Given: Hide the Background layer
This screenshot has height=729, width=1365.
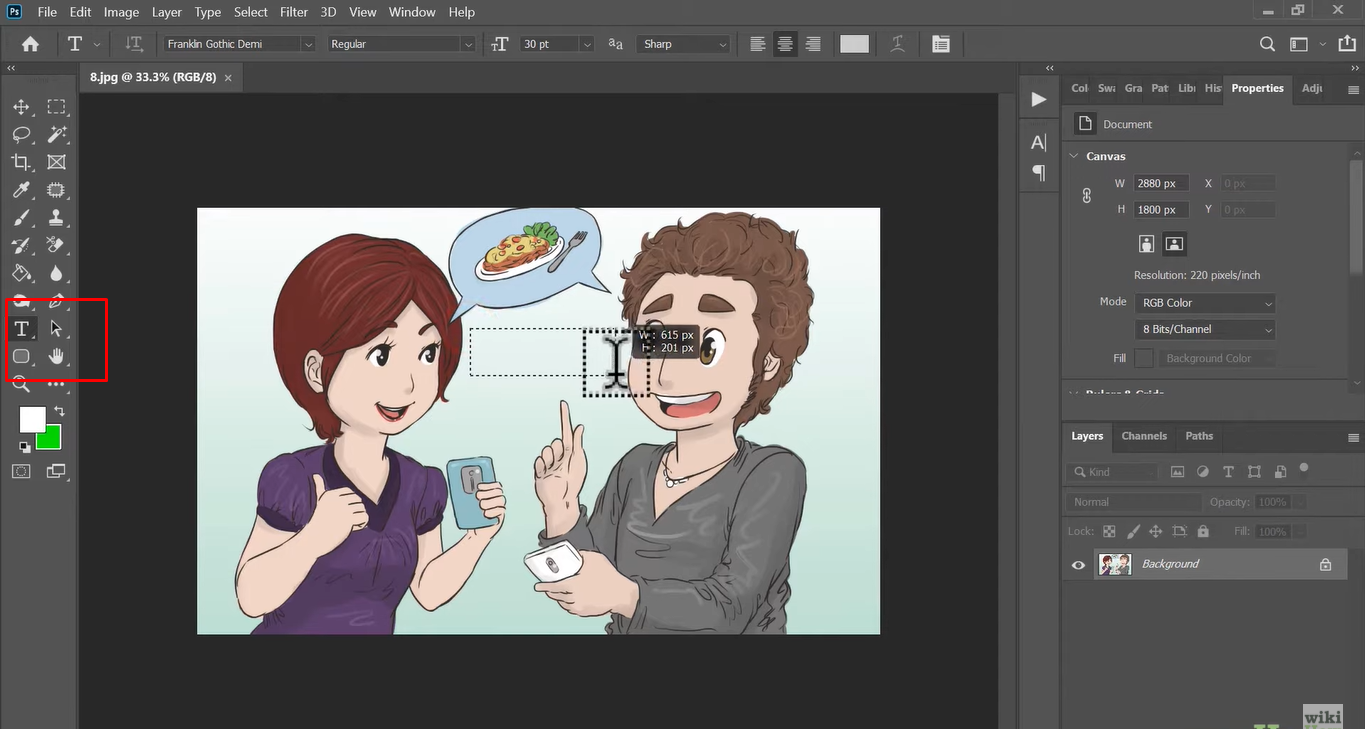Looking at the screenshot, I should click(1077, 564).
